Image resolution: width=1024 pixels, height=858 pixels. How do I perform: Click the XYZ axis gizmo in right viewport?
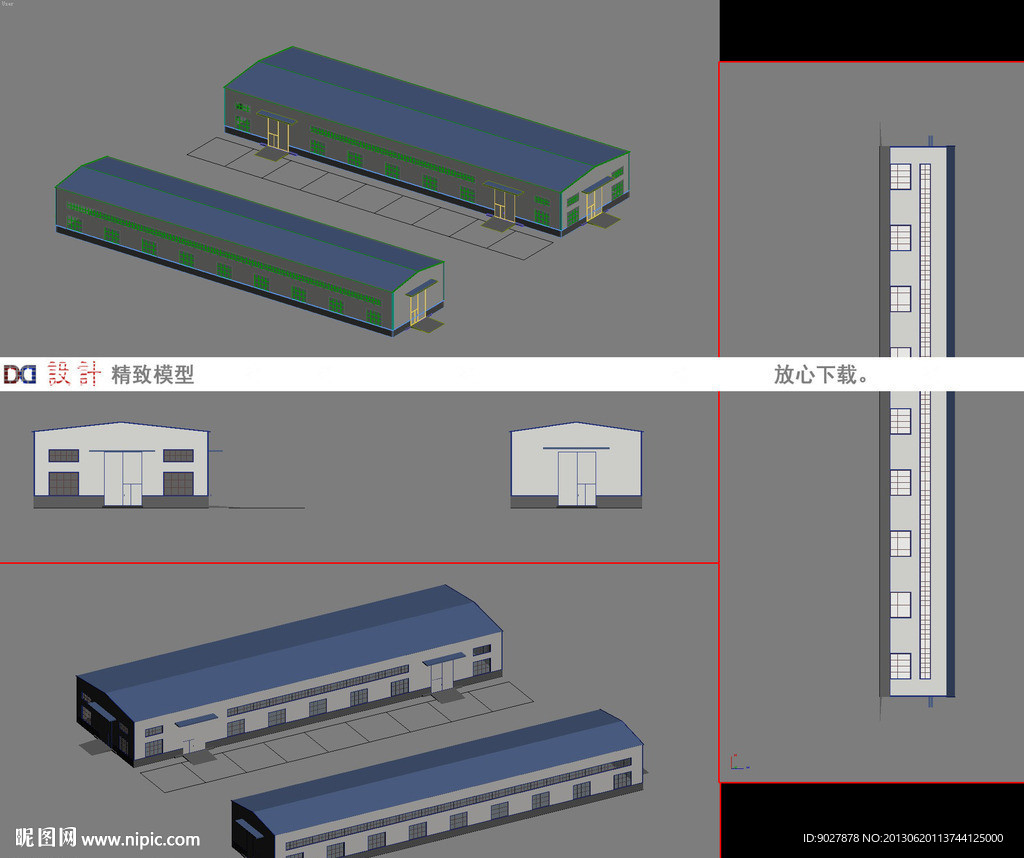(x=739, y=762)
